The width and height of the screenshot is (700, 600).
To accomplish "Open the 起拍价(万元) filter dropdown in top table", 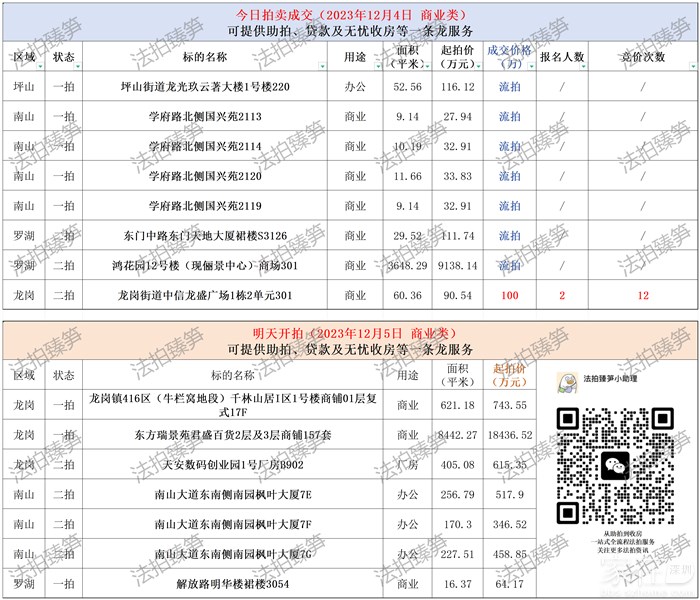I will [479, 67].
